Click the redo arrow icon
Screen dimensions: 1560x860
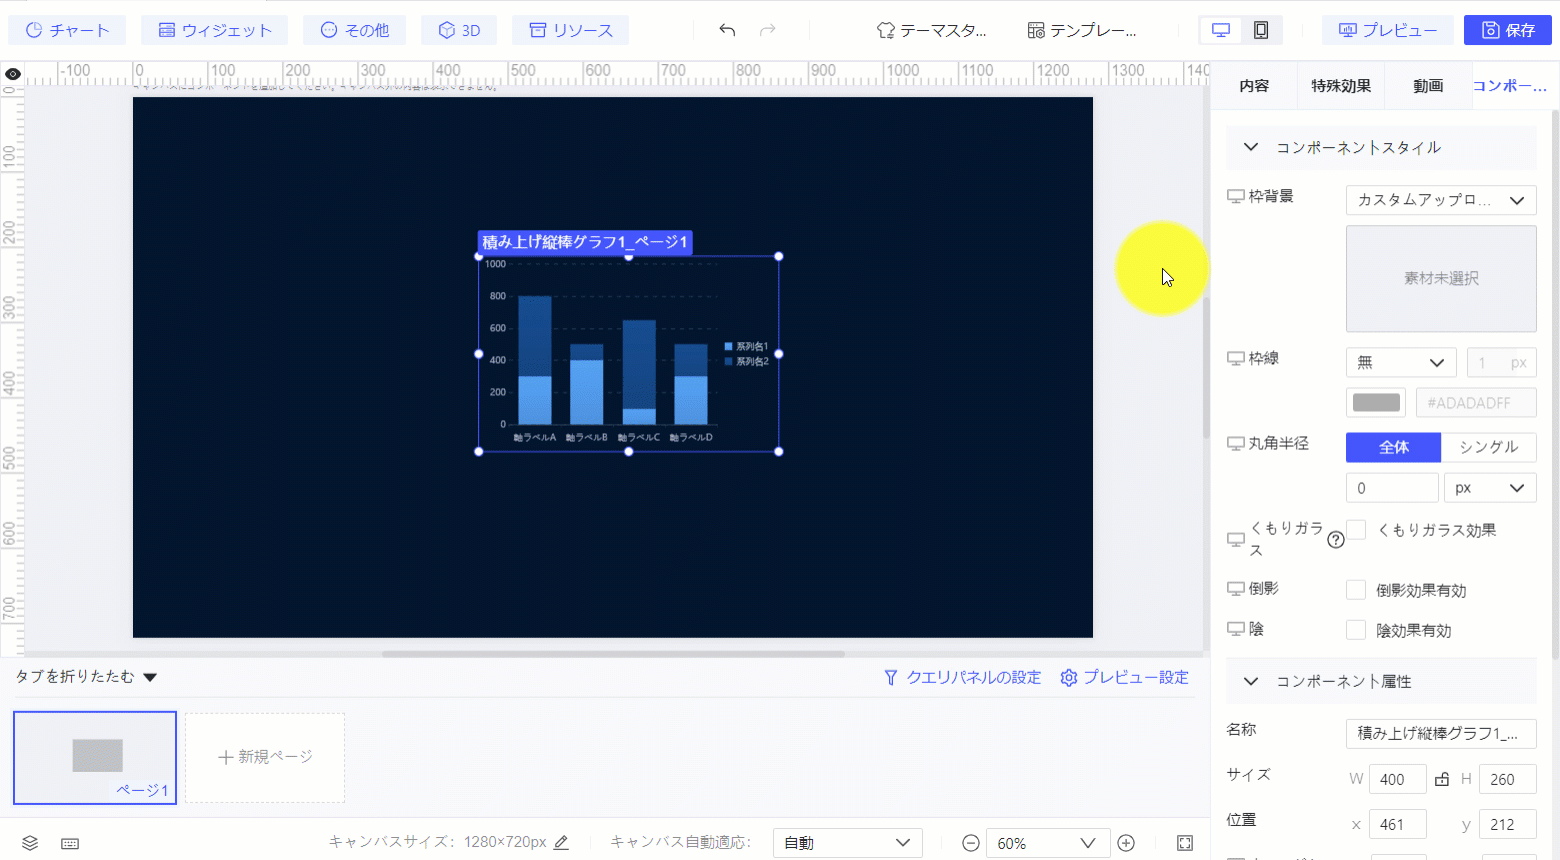coord(768,30)
